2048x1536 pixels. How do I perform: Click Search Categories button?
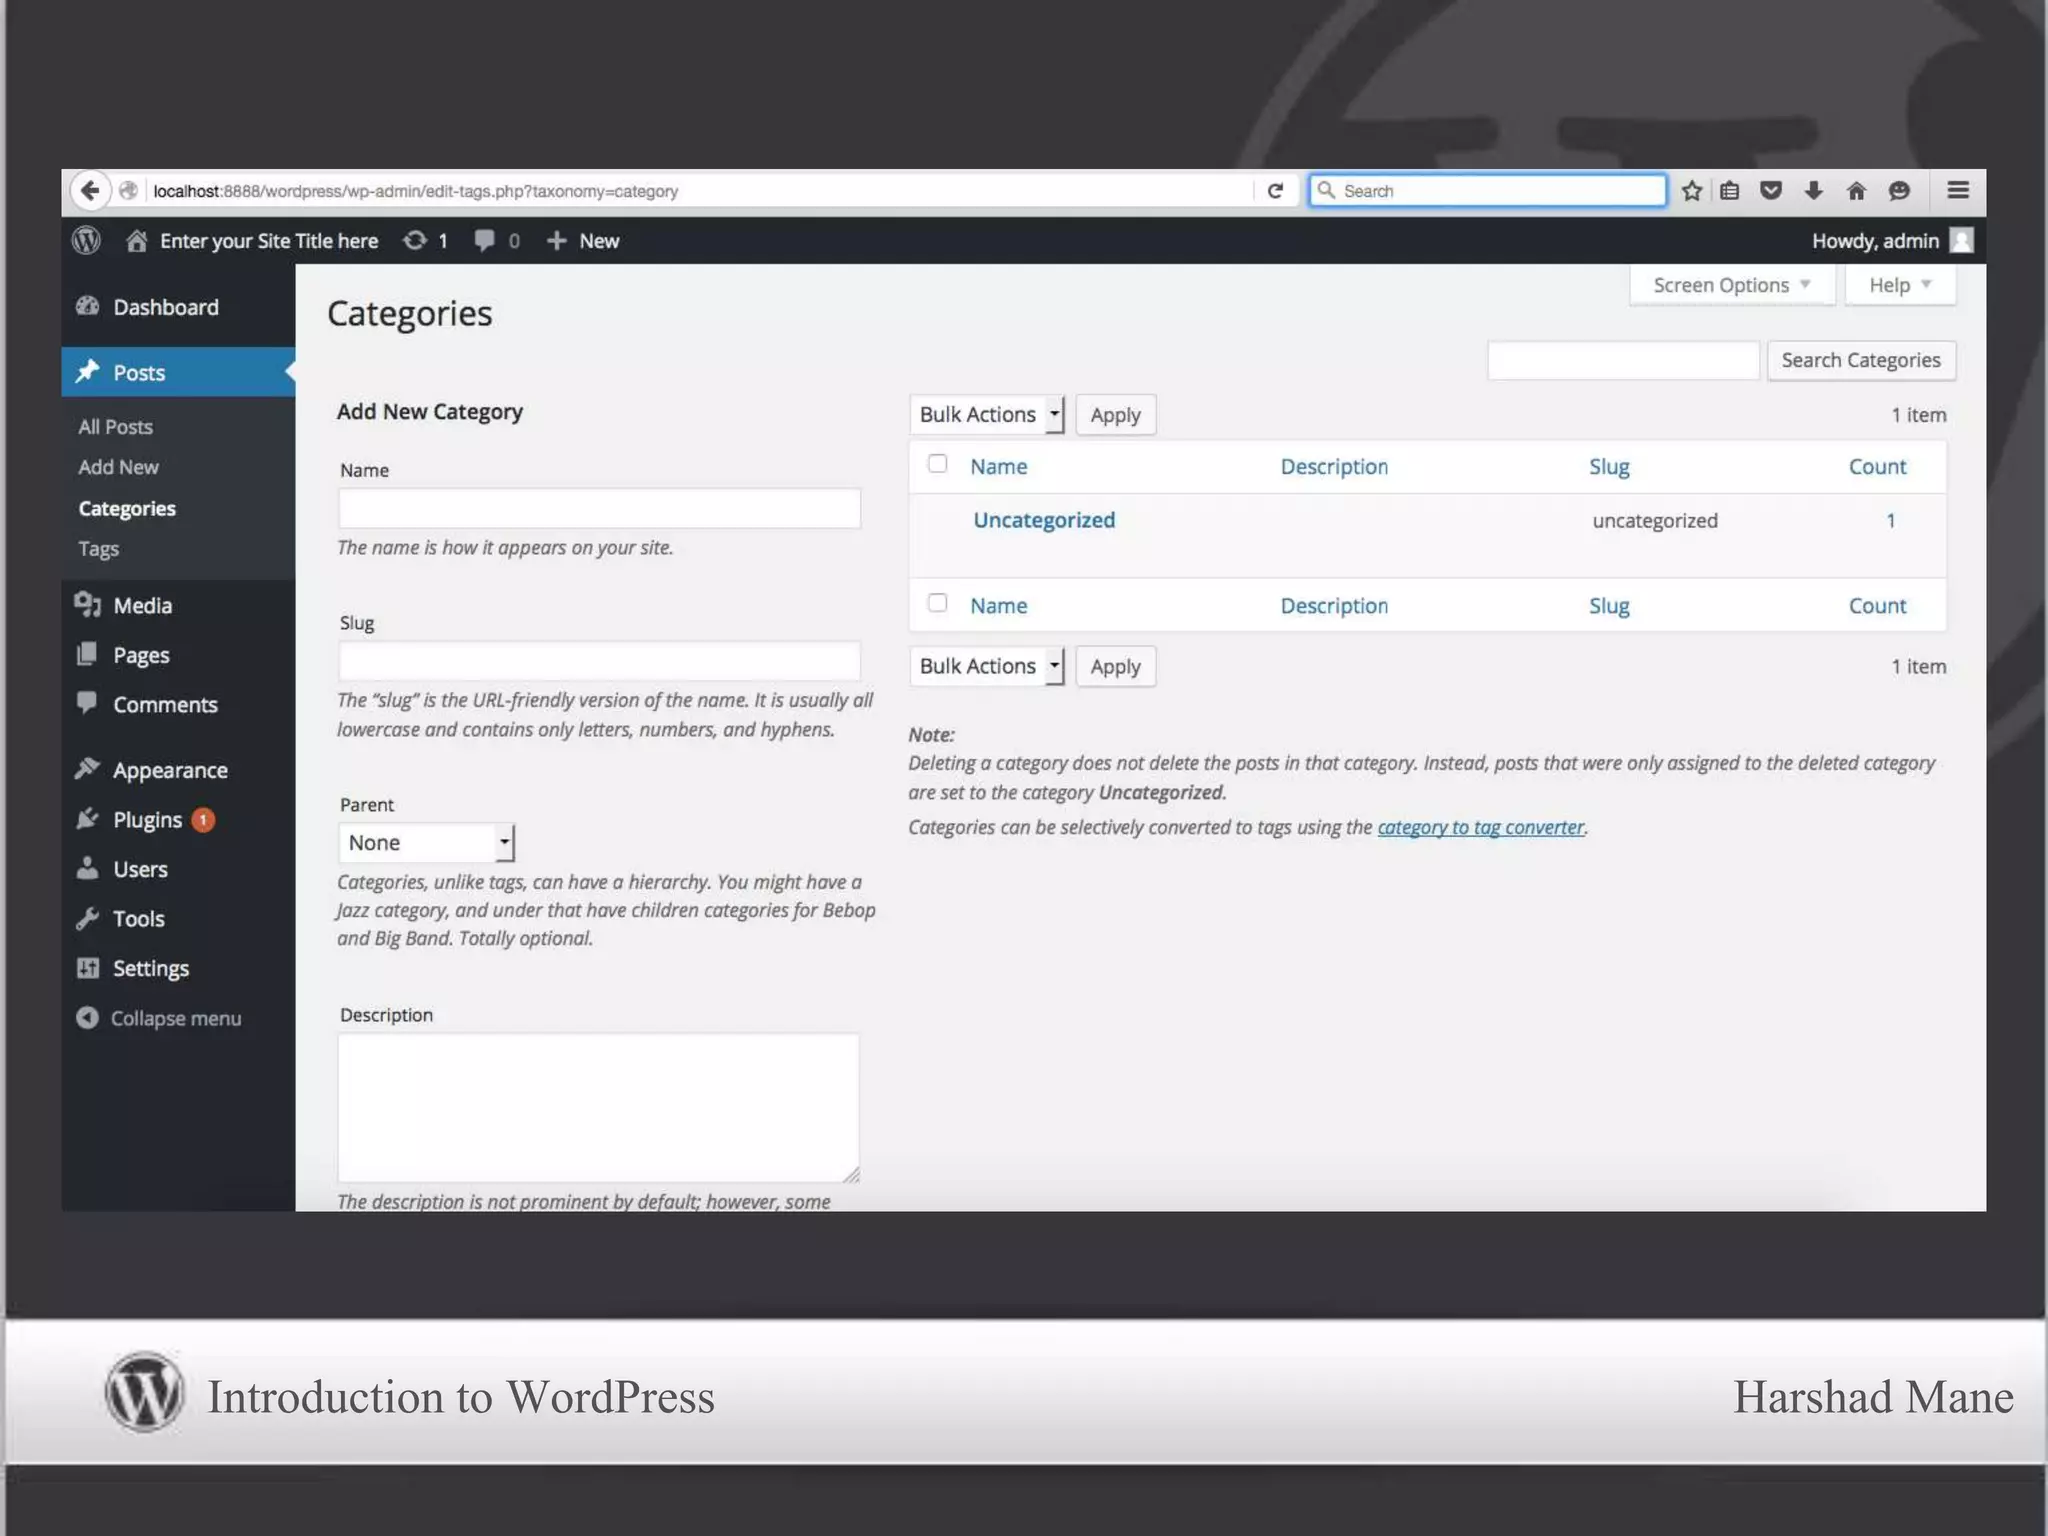tap(1861, 360)
